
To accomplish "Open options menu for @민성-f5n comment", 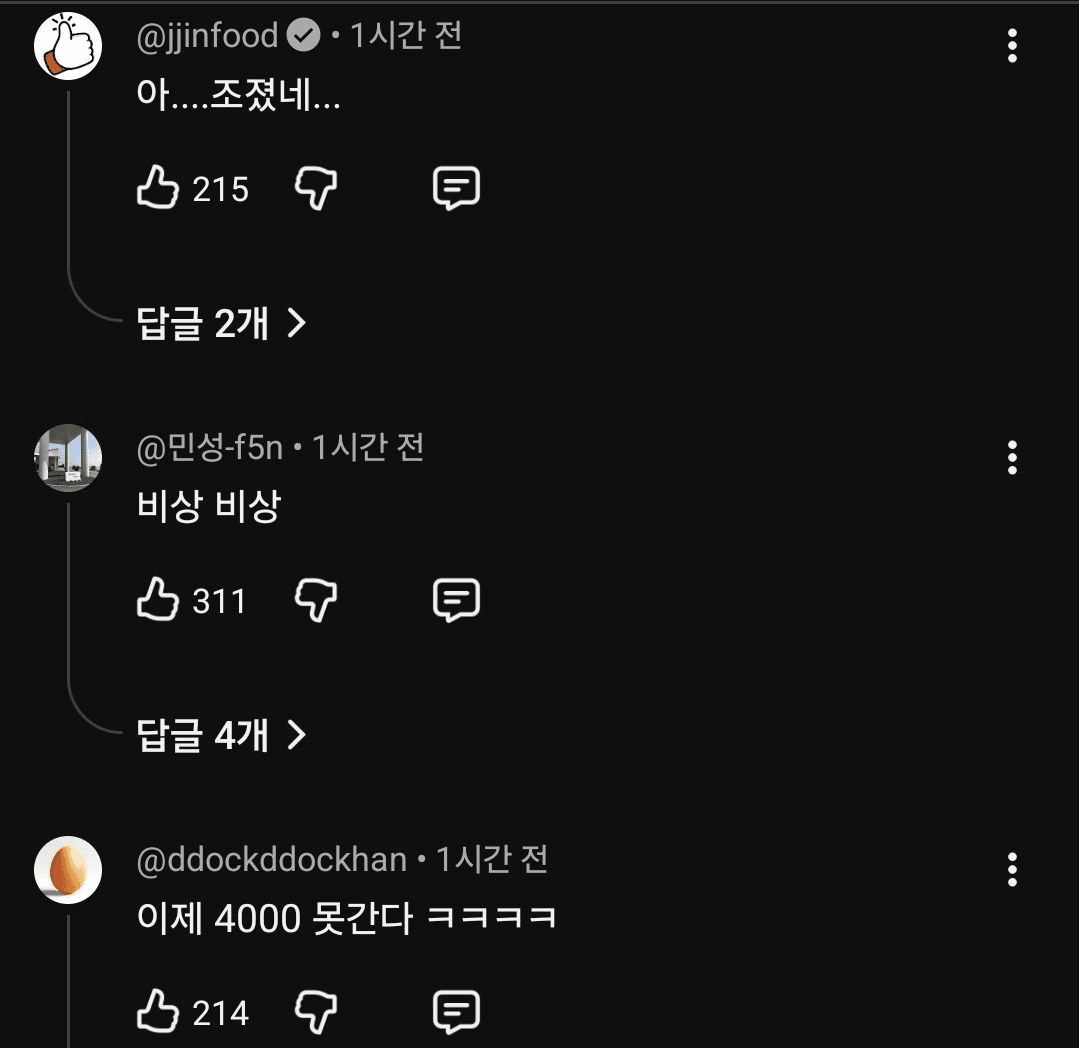I will pyautogui.click(x=1012, y=458).
